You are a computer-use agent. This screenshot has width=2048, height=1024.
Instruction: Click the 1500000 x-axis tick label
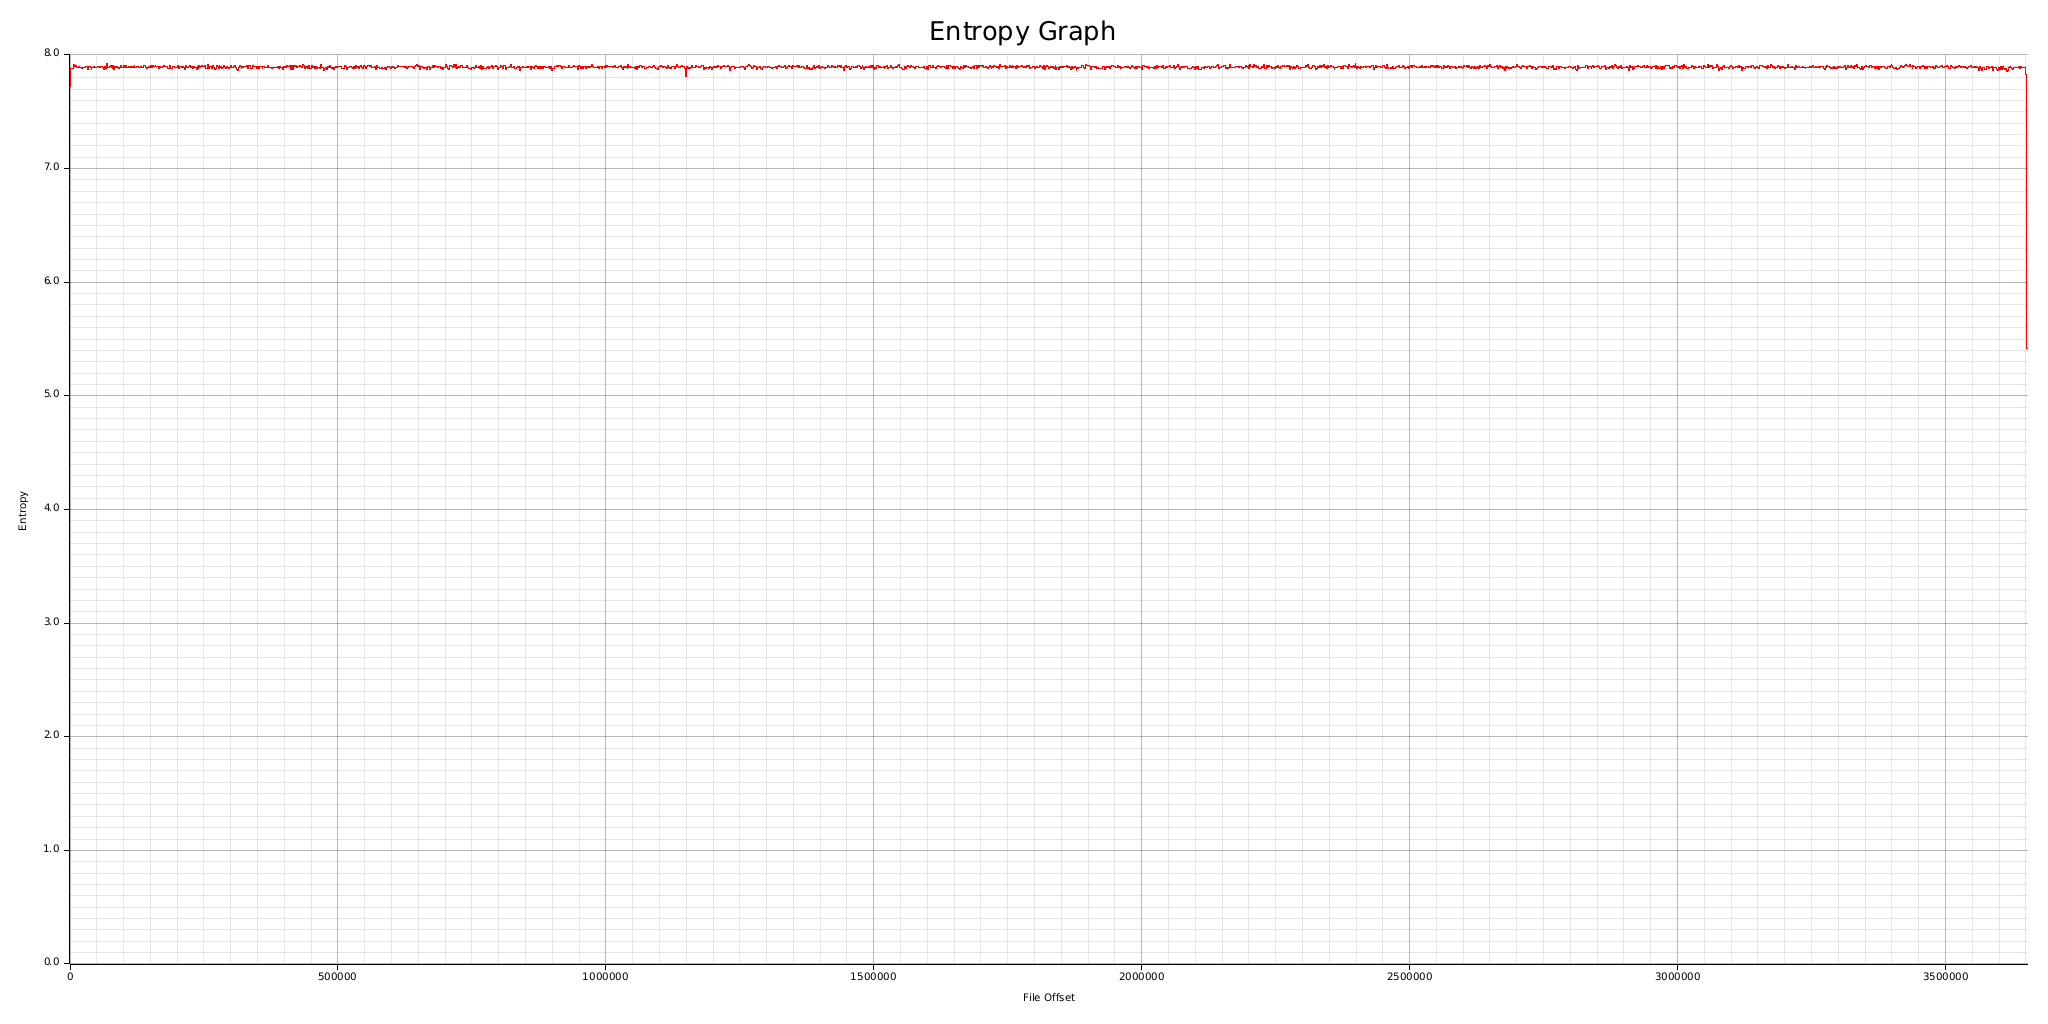[x=873, y=974]
